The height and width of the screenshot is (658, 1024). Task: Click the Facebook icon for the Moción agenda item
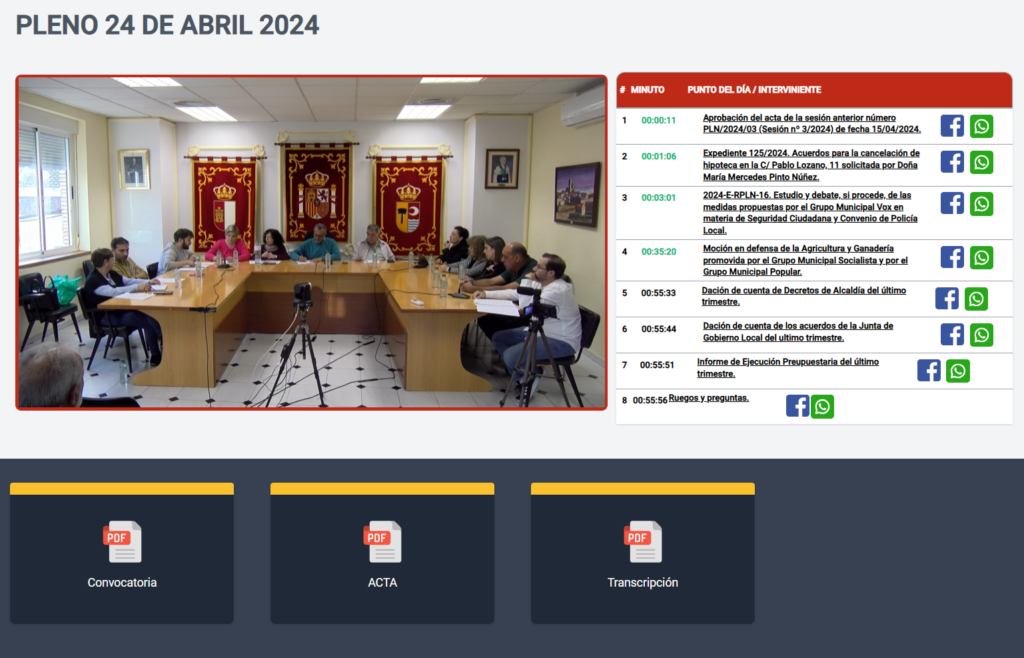pyautogui.click(x=952, y=257)
